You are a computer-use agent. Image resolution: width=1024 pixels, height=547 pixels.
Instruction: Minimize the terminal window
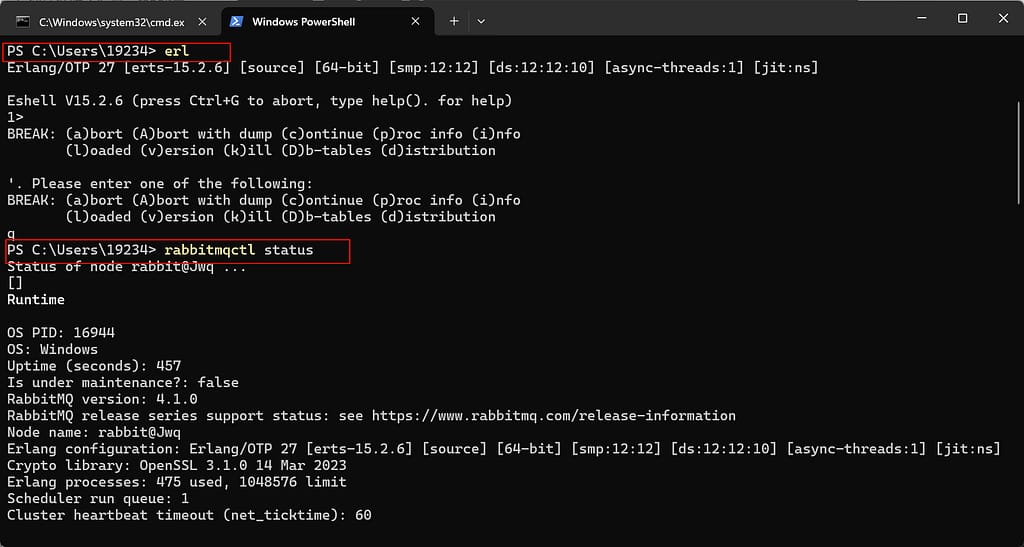(x=917, y=18)
